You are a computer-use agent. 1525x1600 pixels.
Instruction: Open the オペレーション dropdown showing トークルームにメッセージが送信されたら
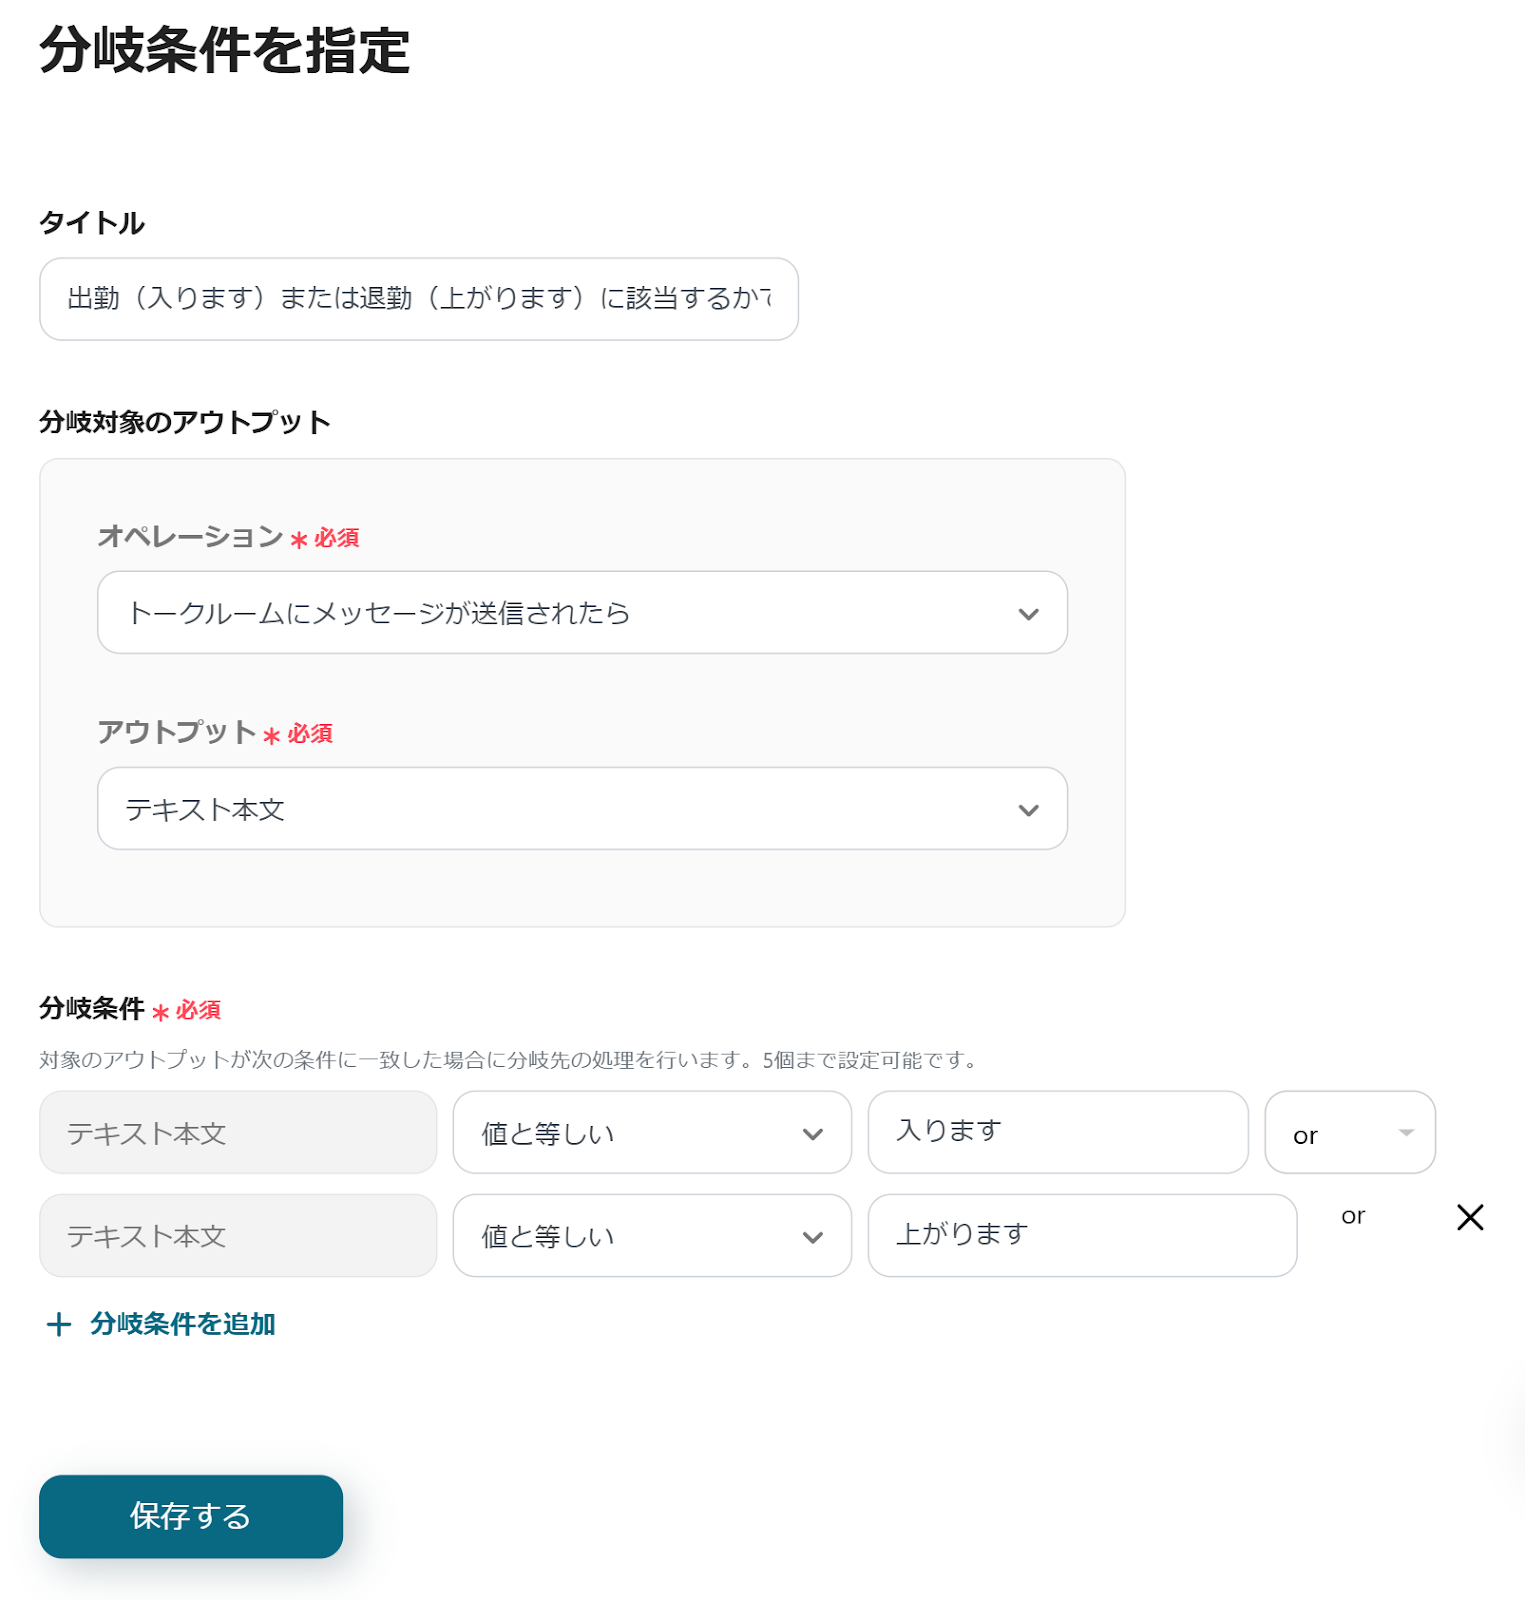pyautogui.click(x=582, y=613)
